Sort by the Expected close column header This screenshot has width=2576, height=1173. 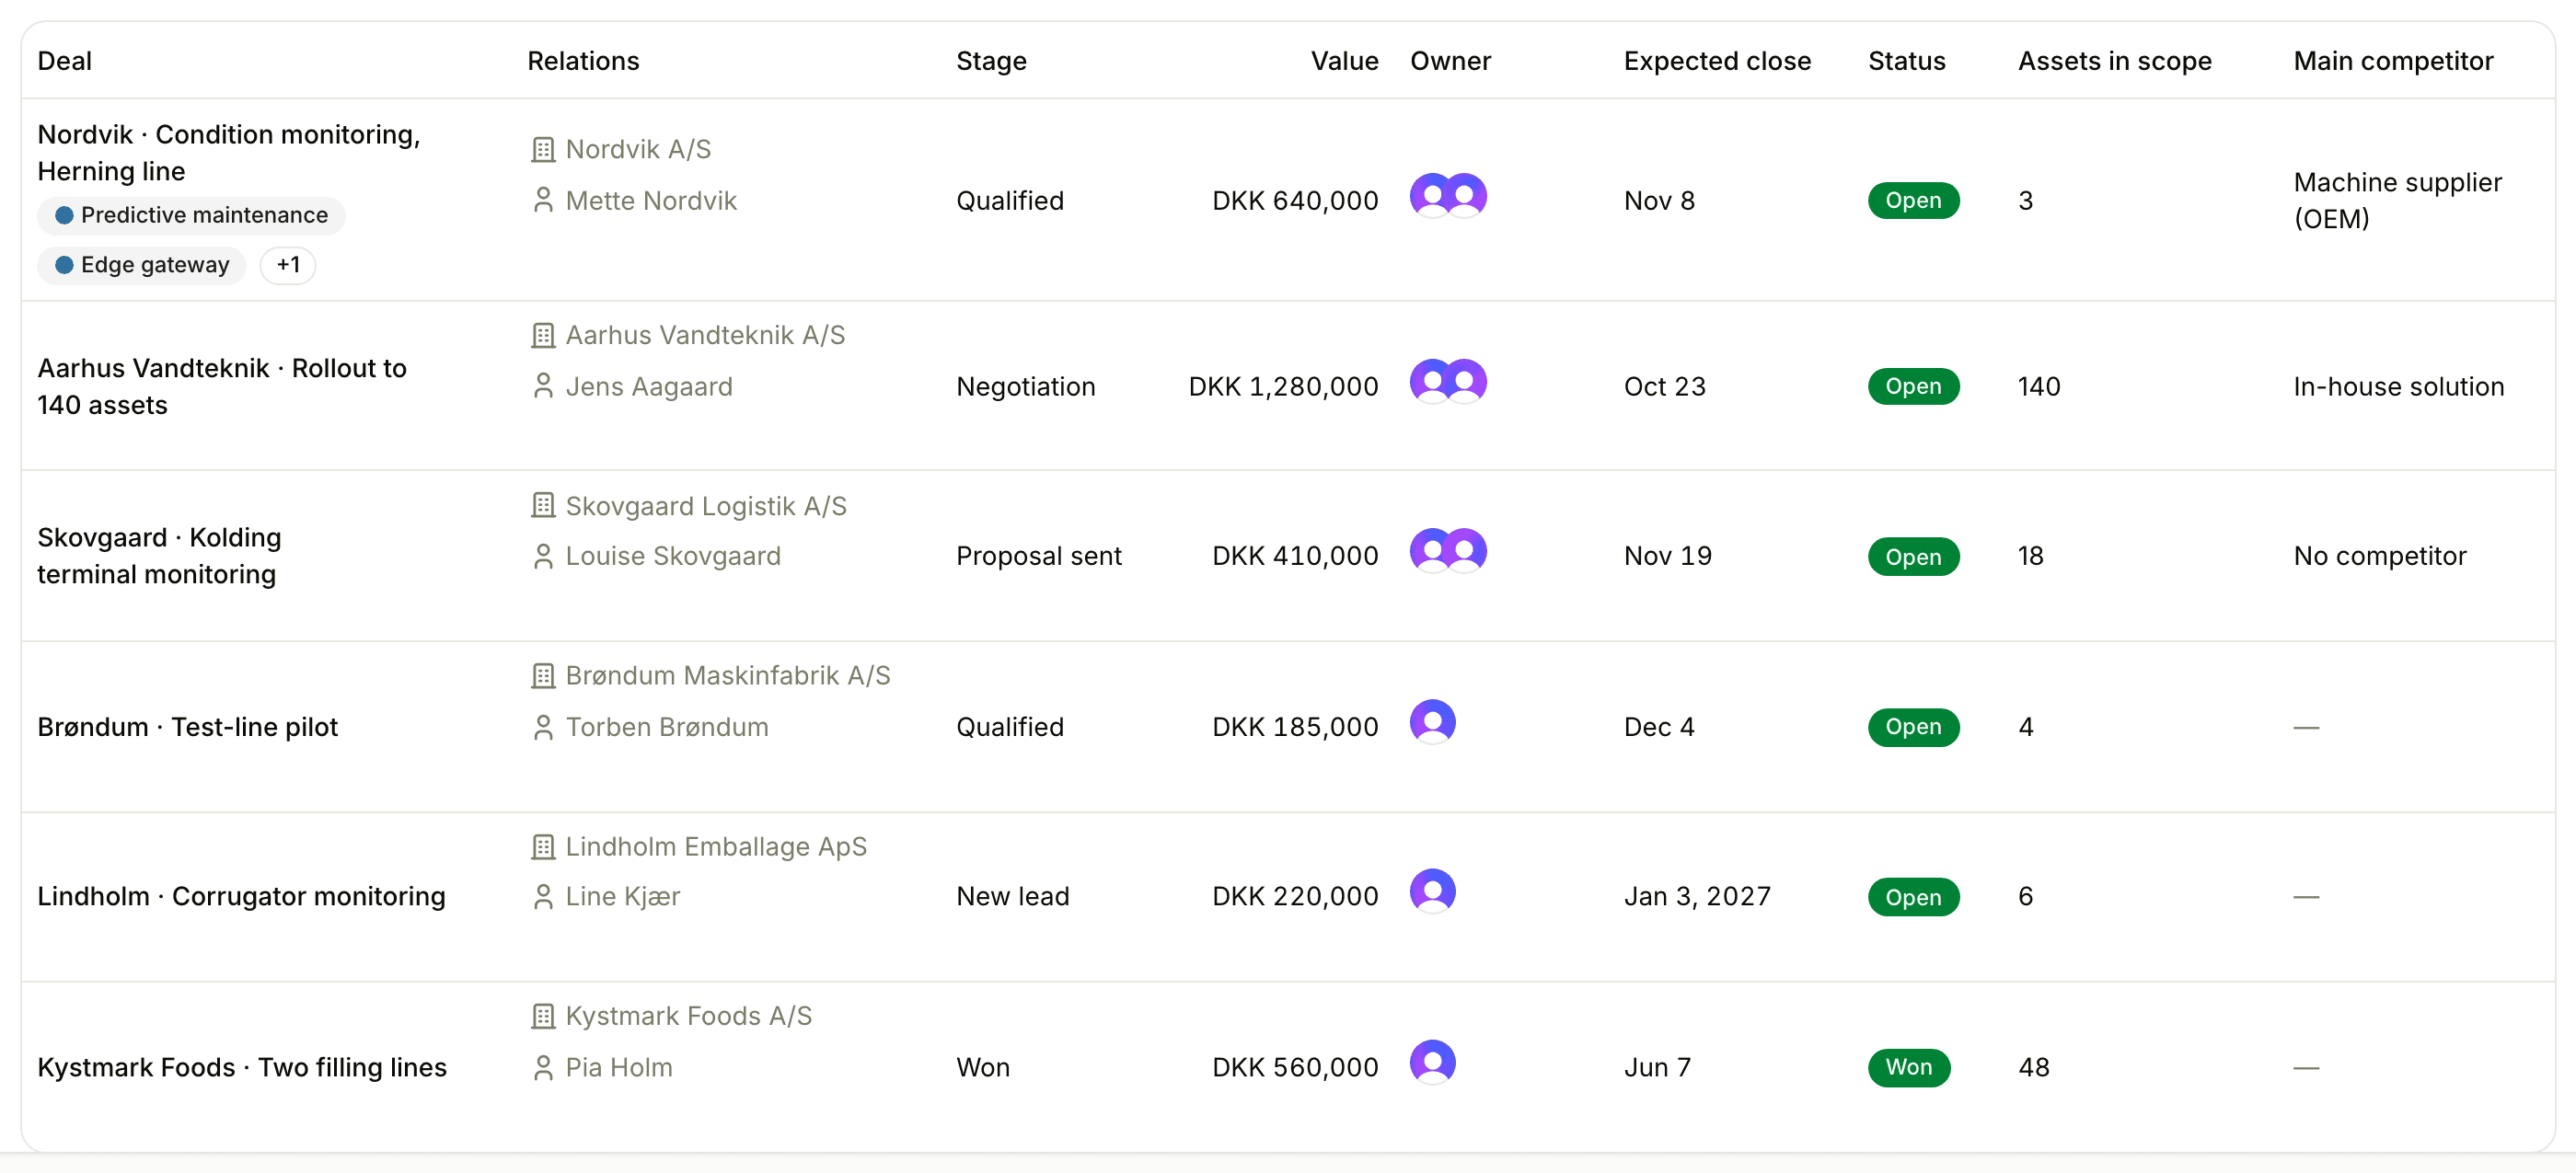1717,61
